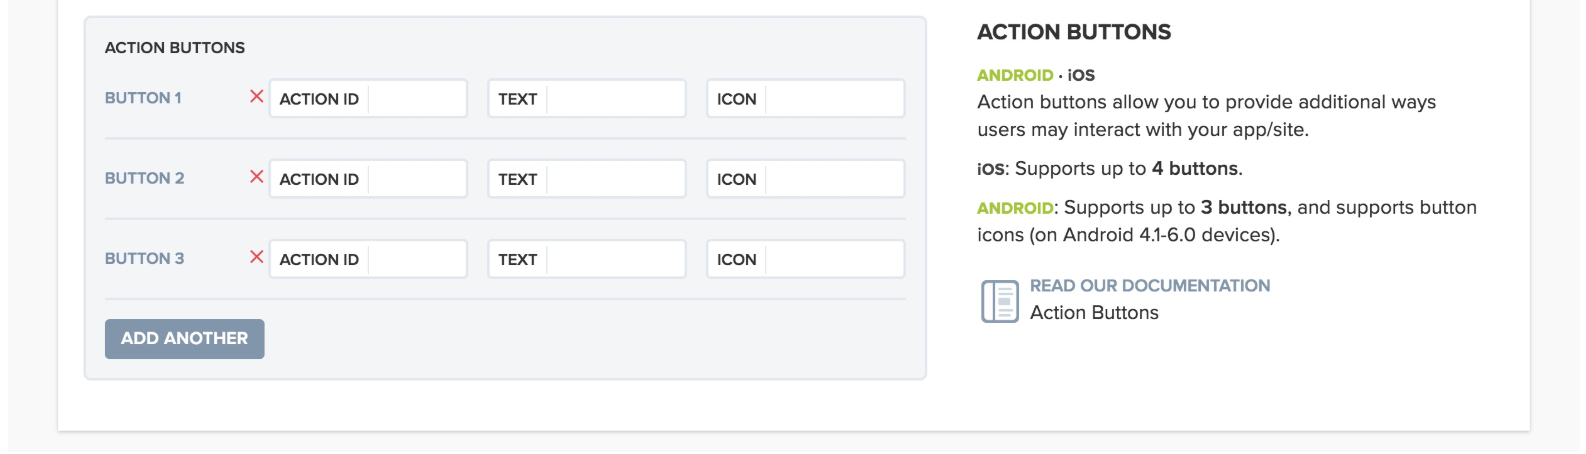Focus Button 2 Text input

pos(587,179)
